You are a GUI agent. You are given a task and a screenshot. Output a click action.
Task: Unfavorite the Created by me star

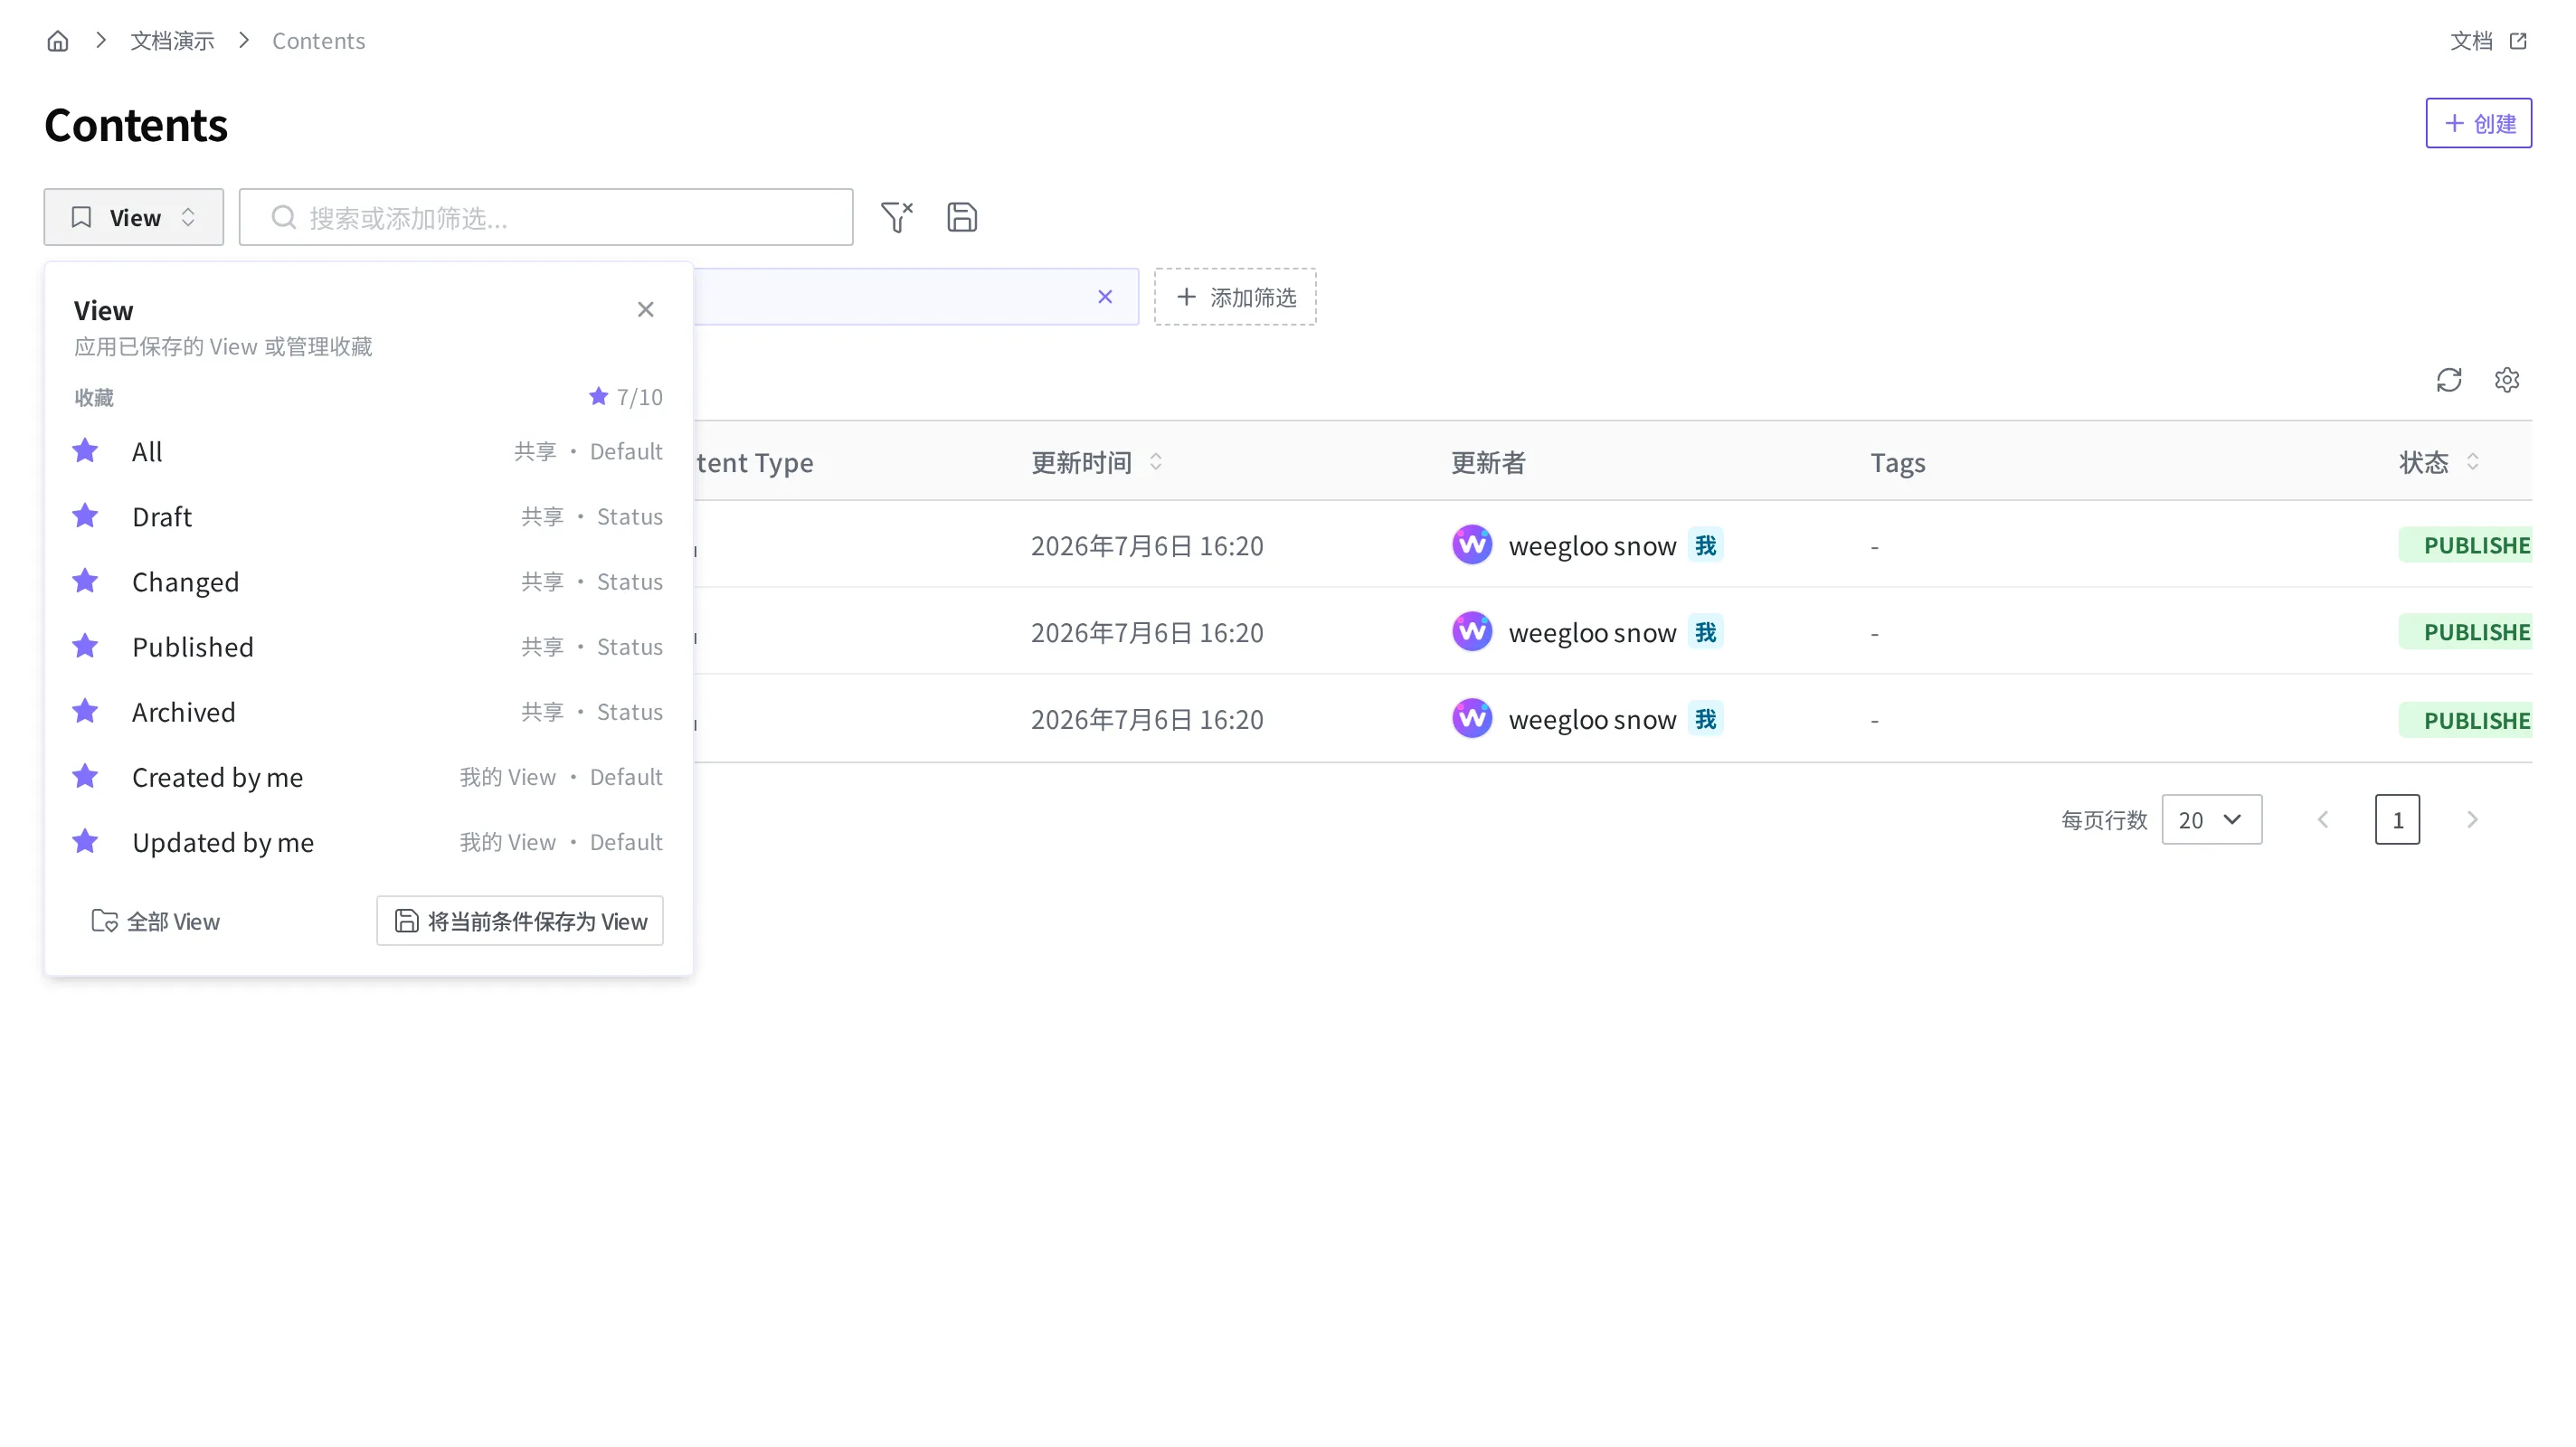(x=86, y=776)
